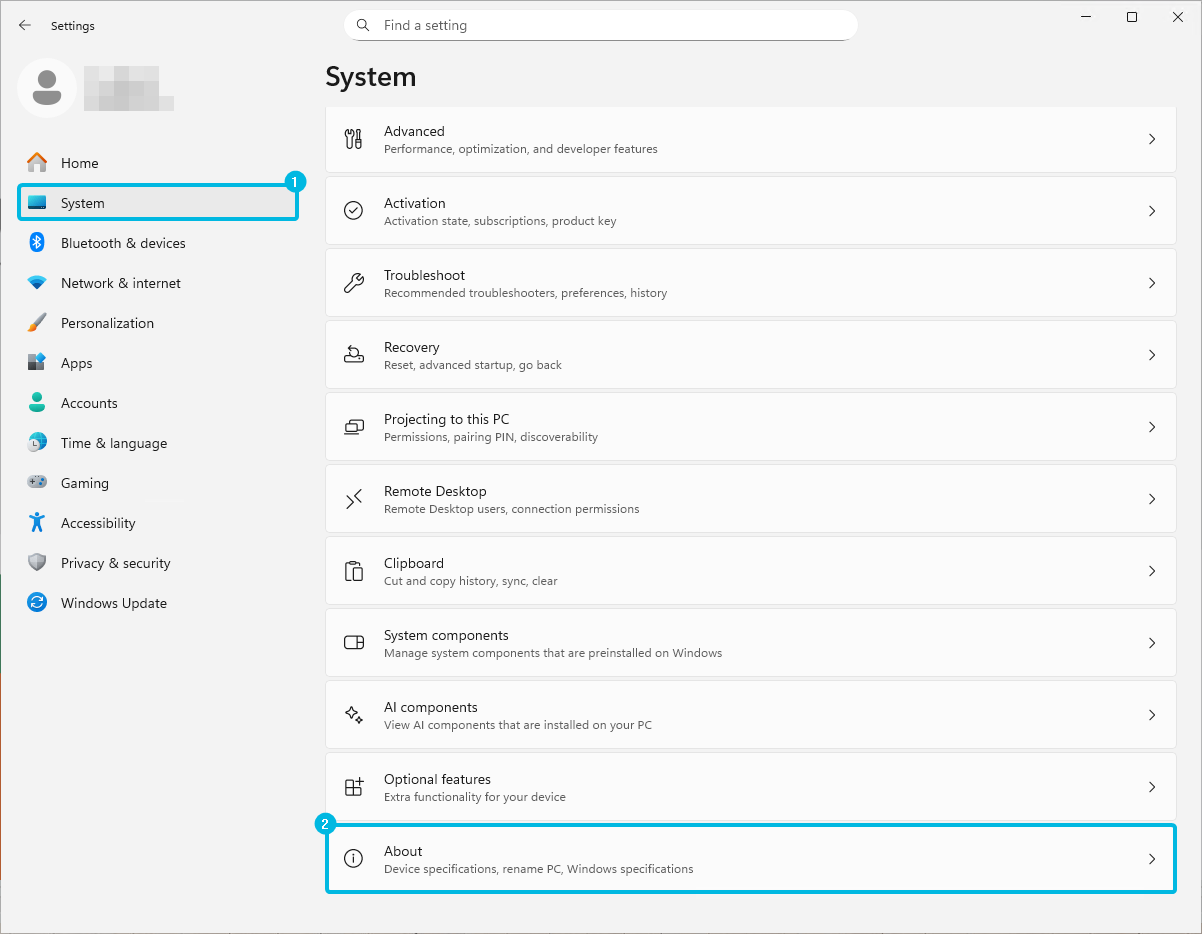Open Bluetooth & devices section
Viewport: 1202px width, 934px height.
(158, 243)
